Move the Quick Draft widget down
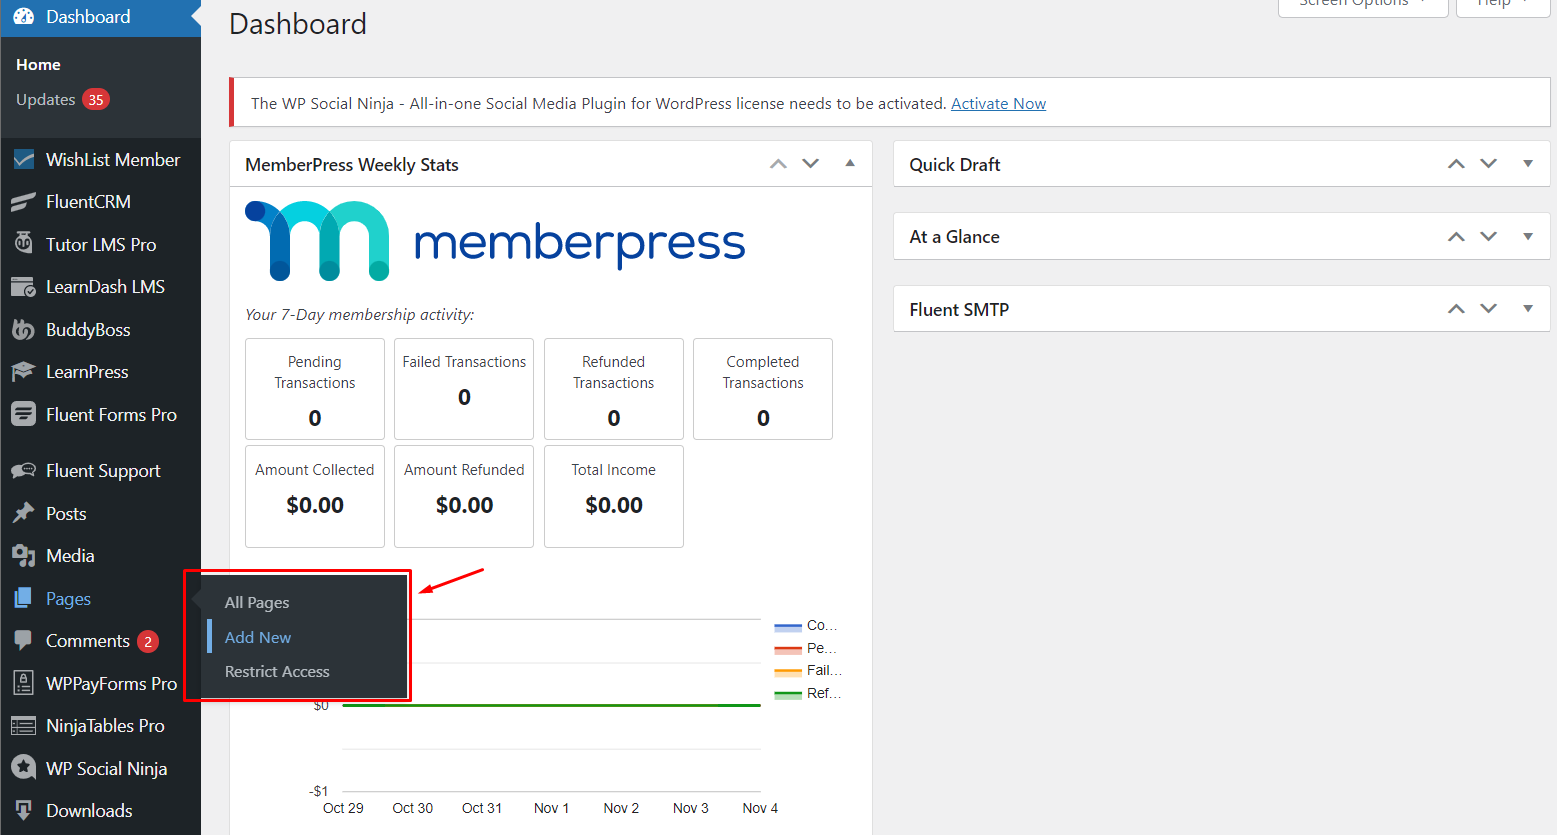This screenshot has height=835, width=1557. pyautogui.click(x=1488, y=164)
